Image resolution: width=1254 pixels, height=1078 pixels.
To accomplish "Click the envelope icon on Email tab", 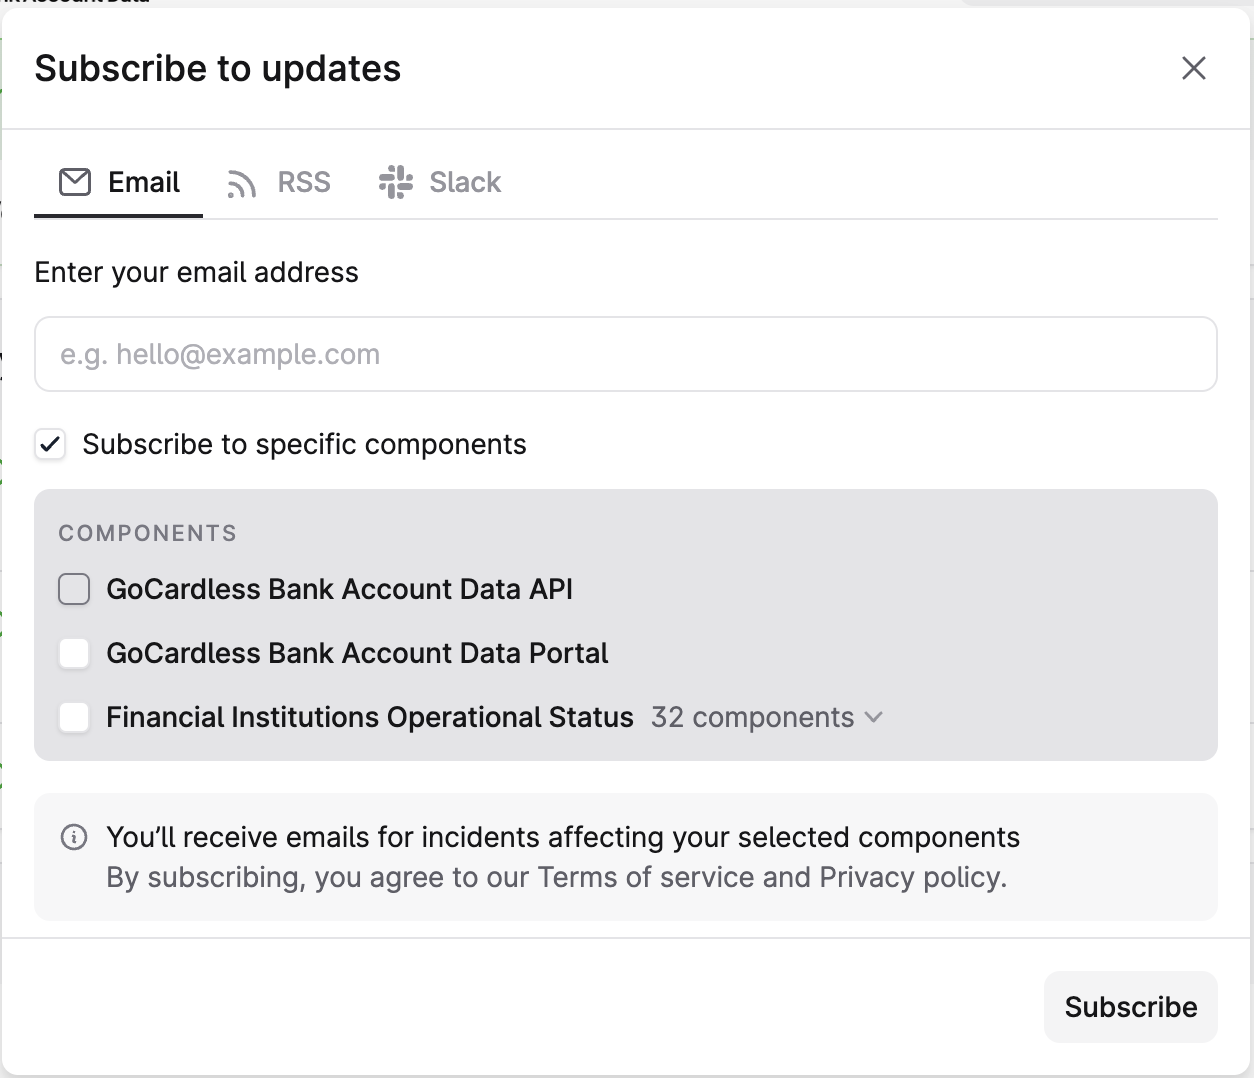I will pyautogui.click(x=75, y=182).
